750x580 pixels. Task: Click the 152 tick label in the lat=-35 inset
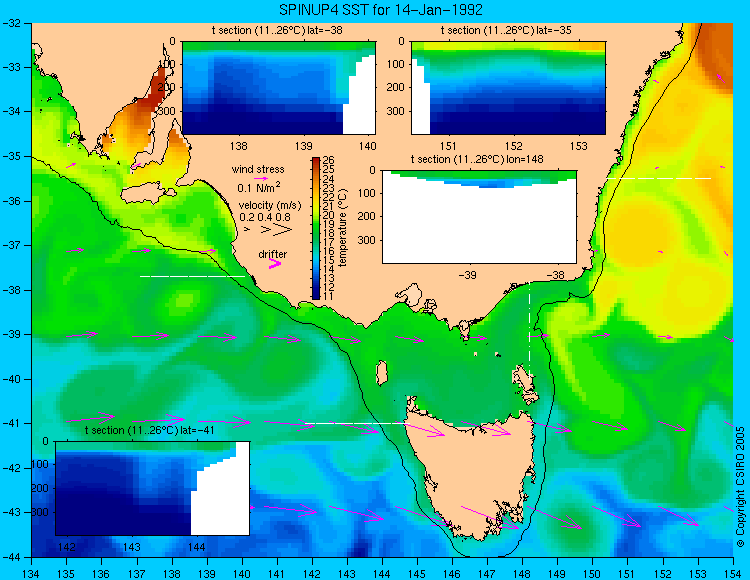514,146
